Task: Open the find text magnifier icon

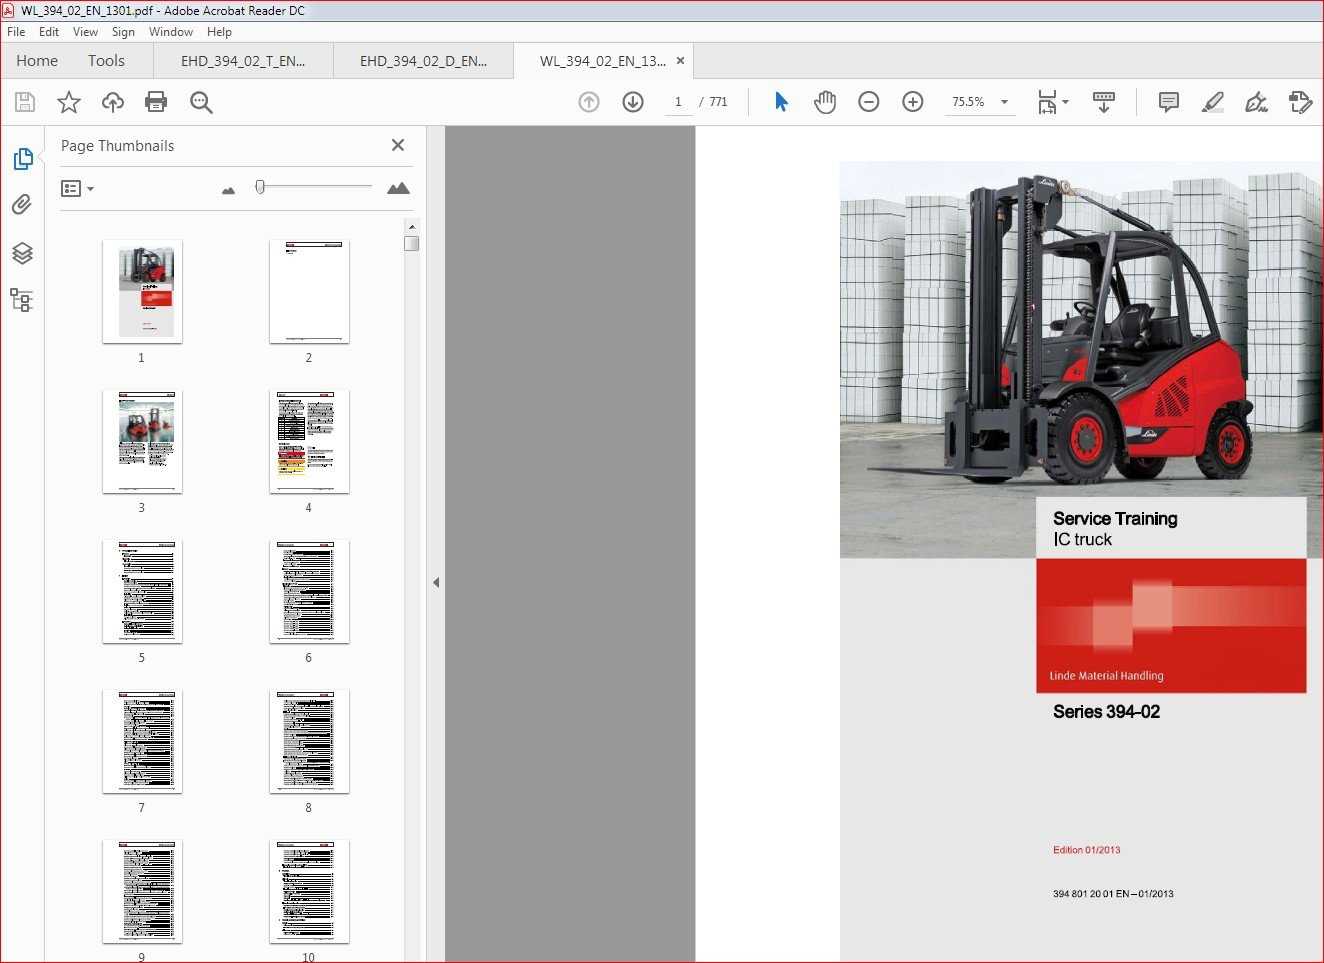Action: 201,102
